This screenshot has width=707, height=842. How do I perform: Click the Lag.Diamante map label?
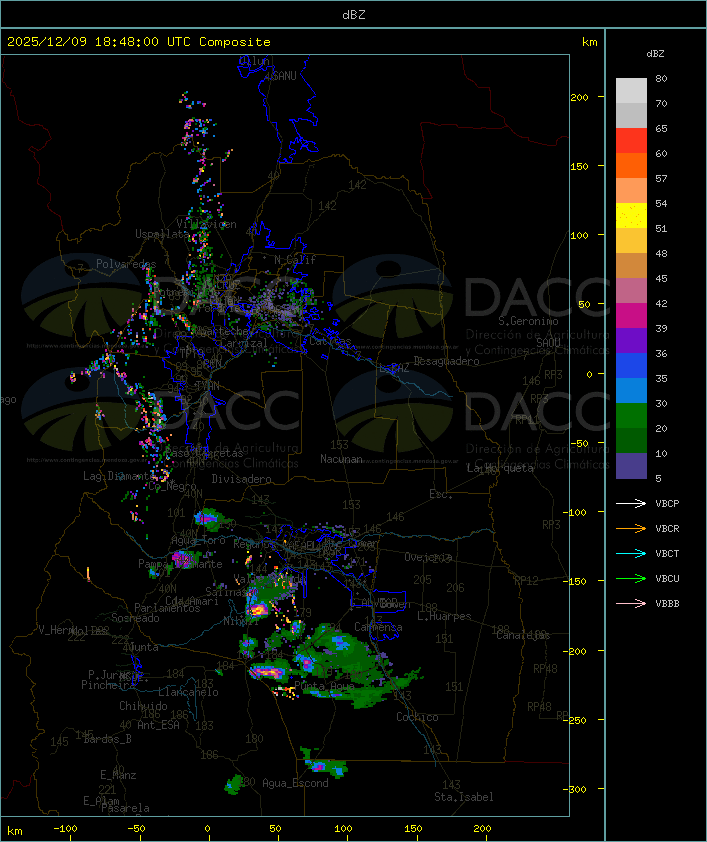[x=120, y=476]
